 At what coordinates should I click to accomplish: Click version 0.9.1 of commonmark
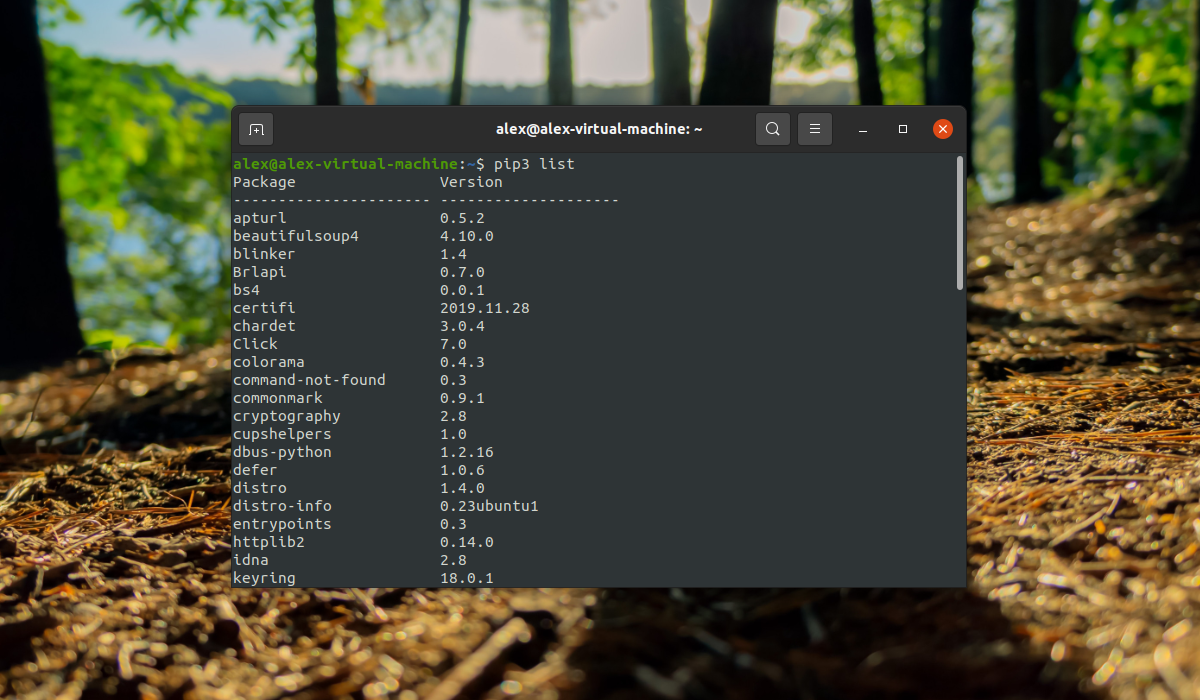coord(462,398)
